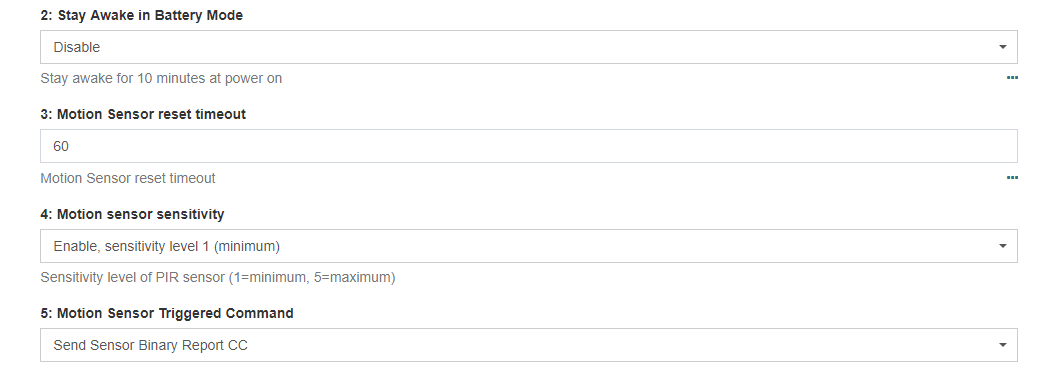The width and height of the screenshot is (1039, 373).
Task: Click 'Send Sensor Binary Report CC' text
Action: point(150,345)
